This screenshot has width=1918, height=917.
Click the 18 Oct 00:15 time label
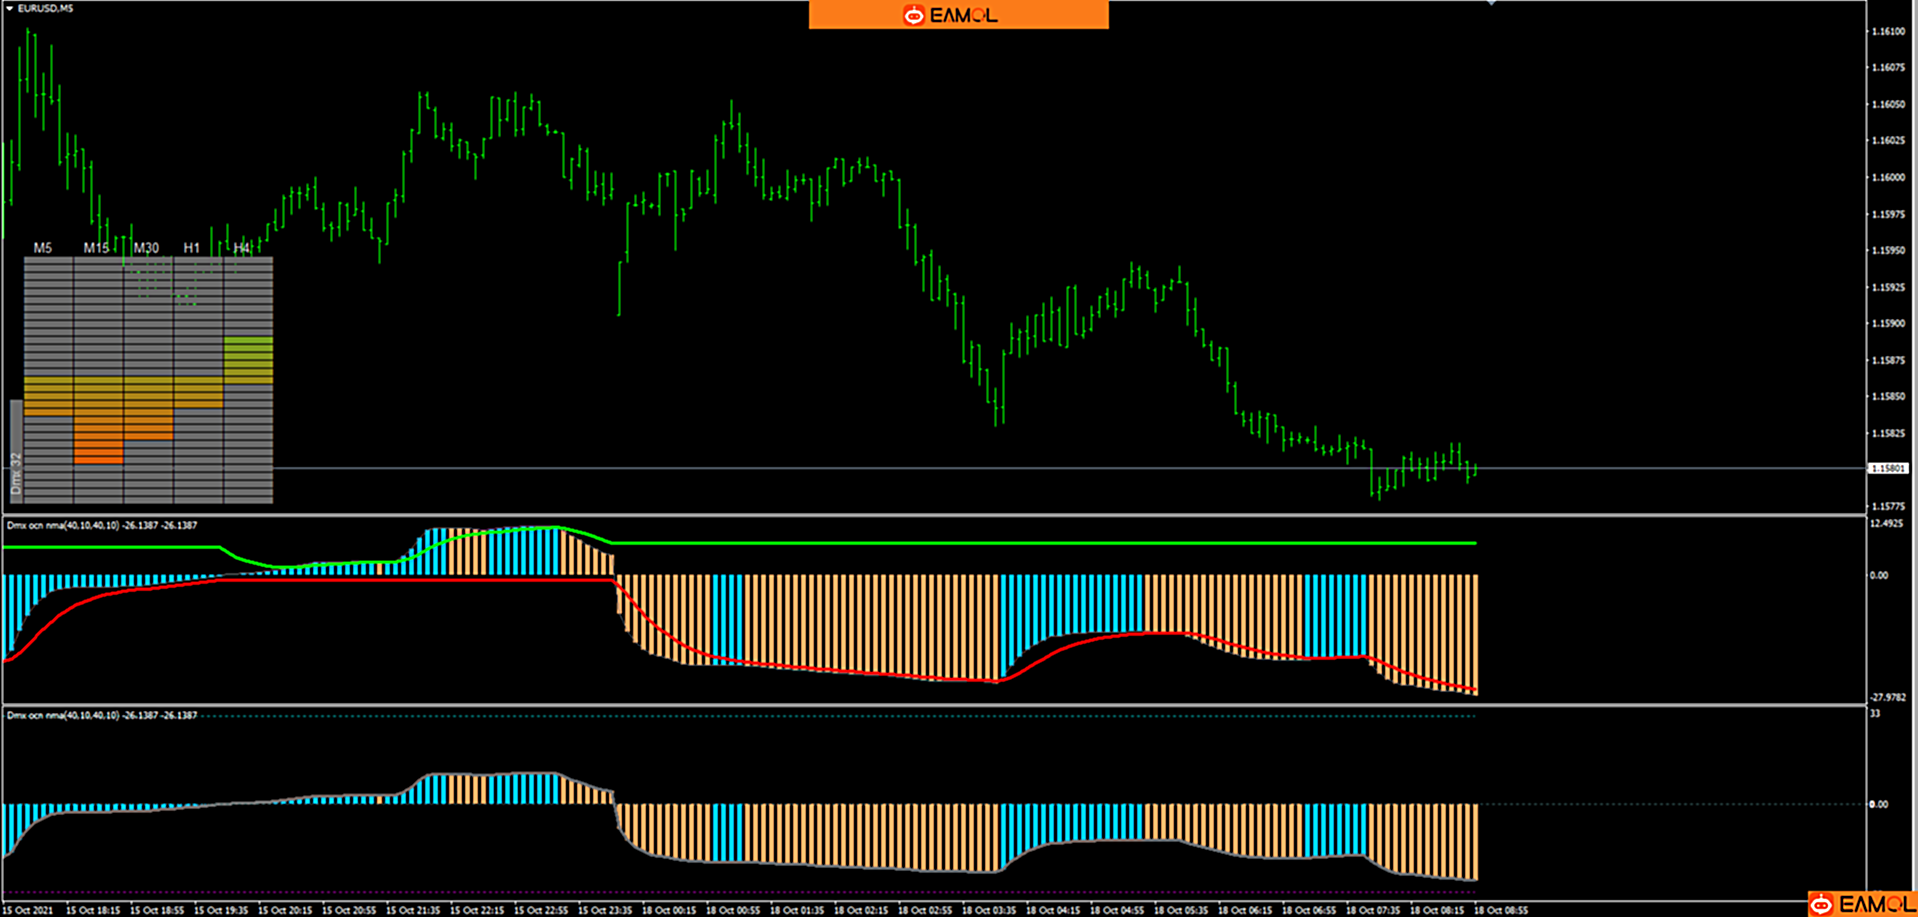click(669, 910)
